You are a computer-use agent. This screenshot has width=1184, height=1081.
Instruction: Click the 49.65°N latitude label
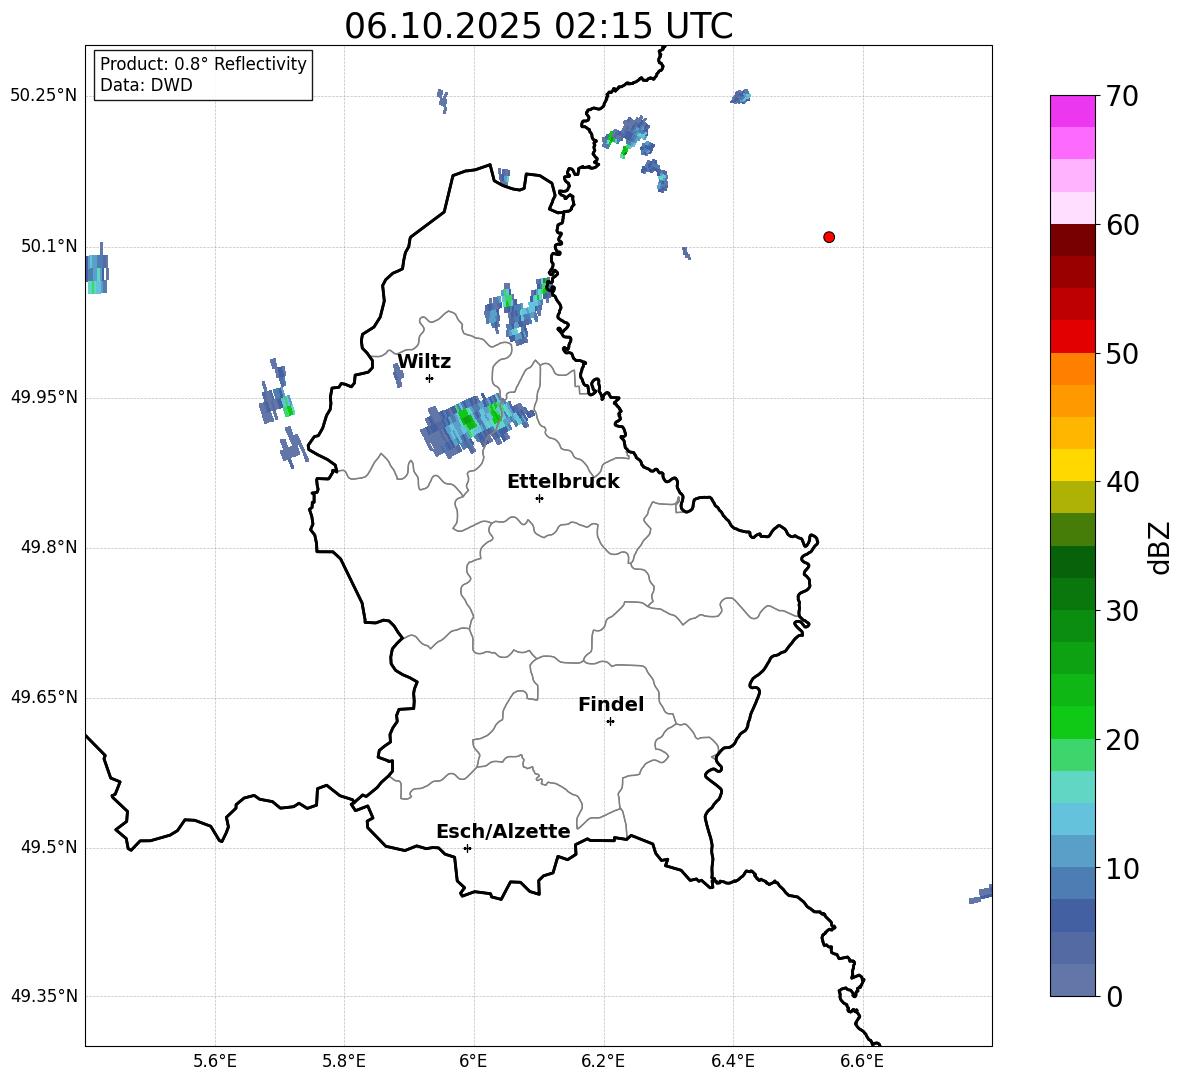[x=44, y=698]
